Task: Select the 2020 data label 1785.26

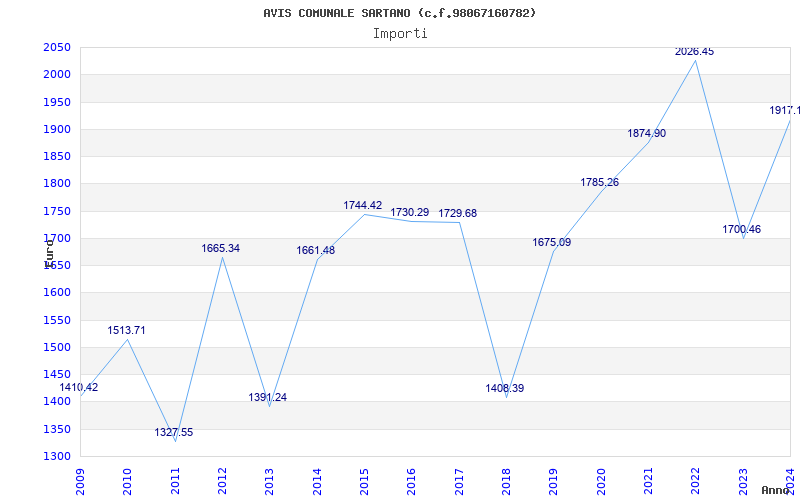Action: click(600, 182)
